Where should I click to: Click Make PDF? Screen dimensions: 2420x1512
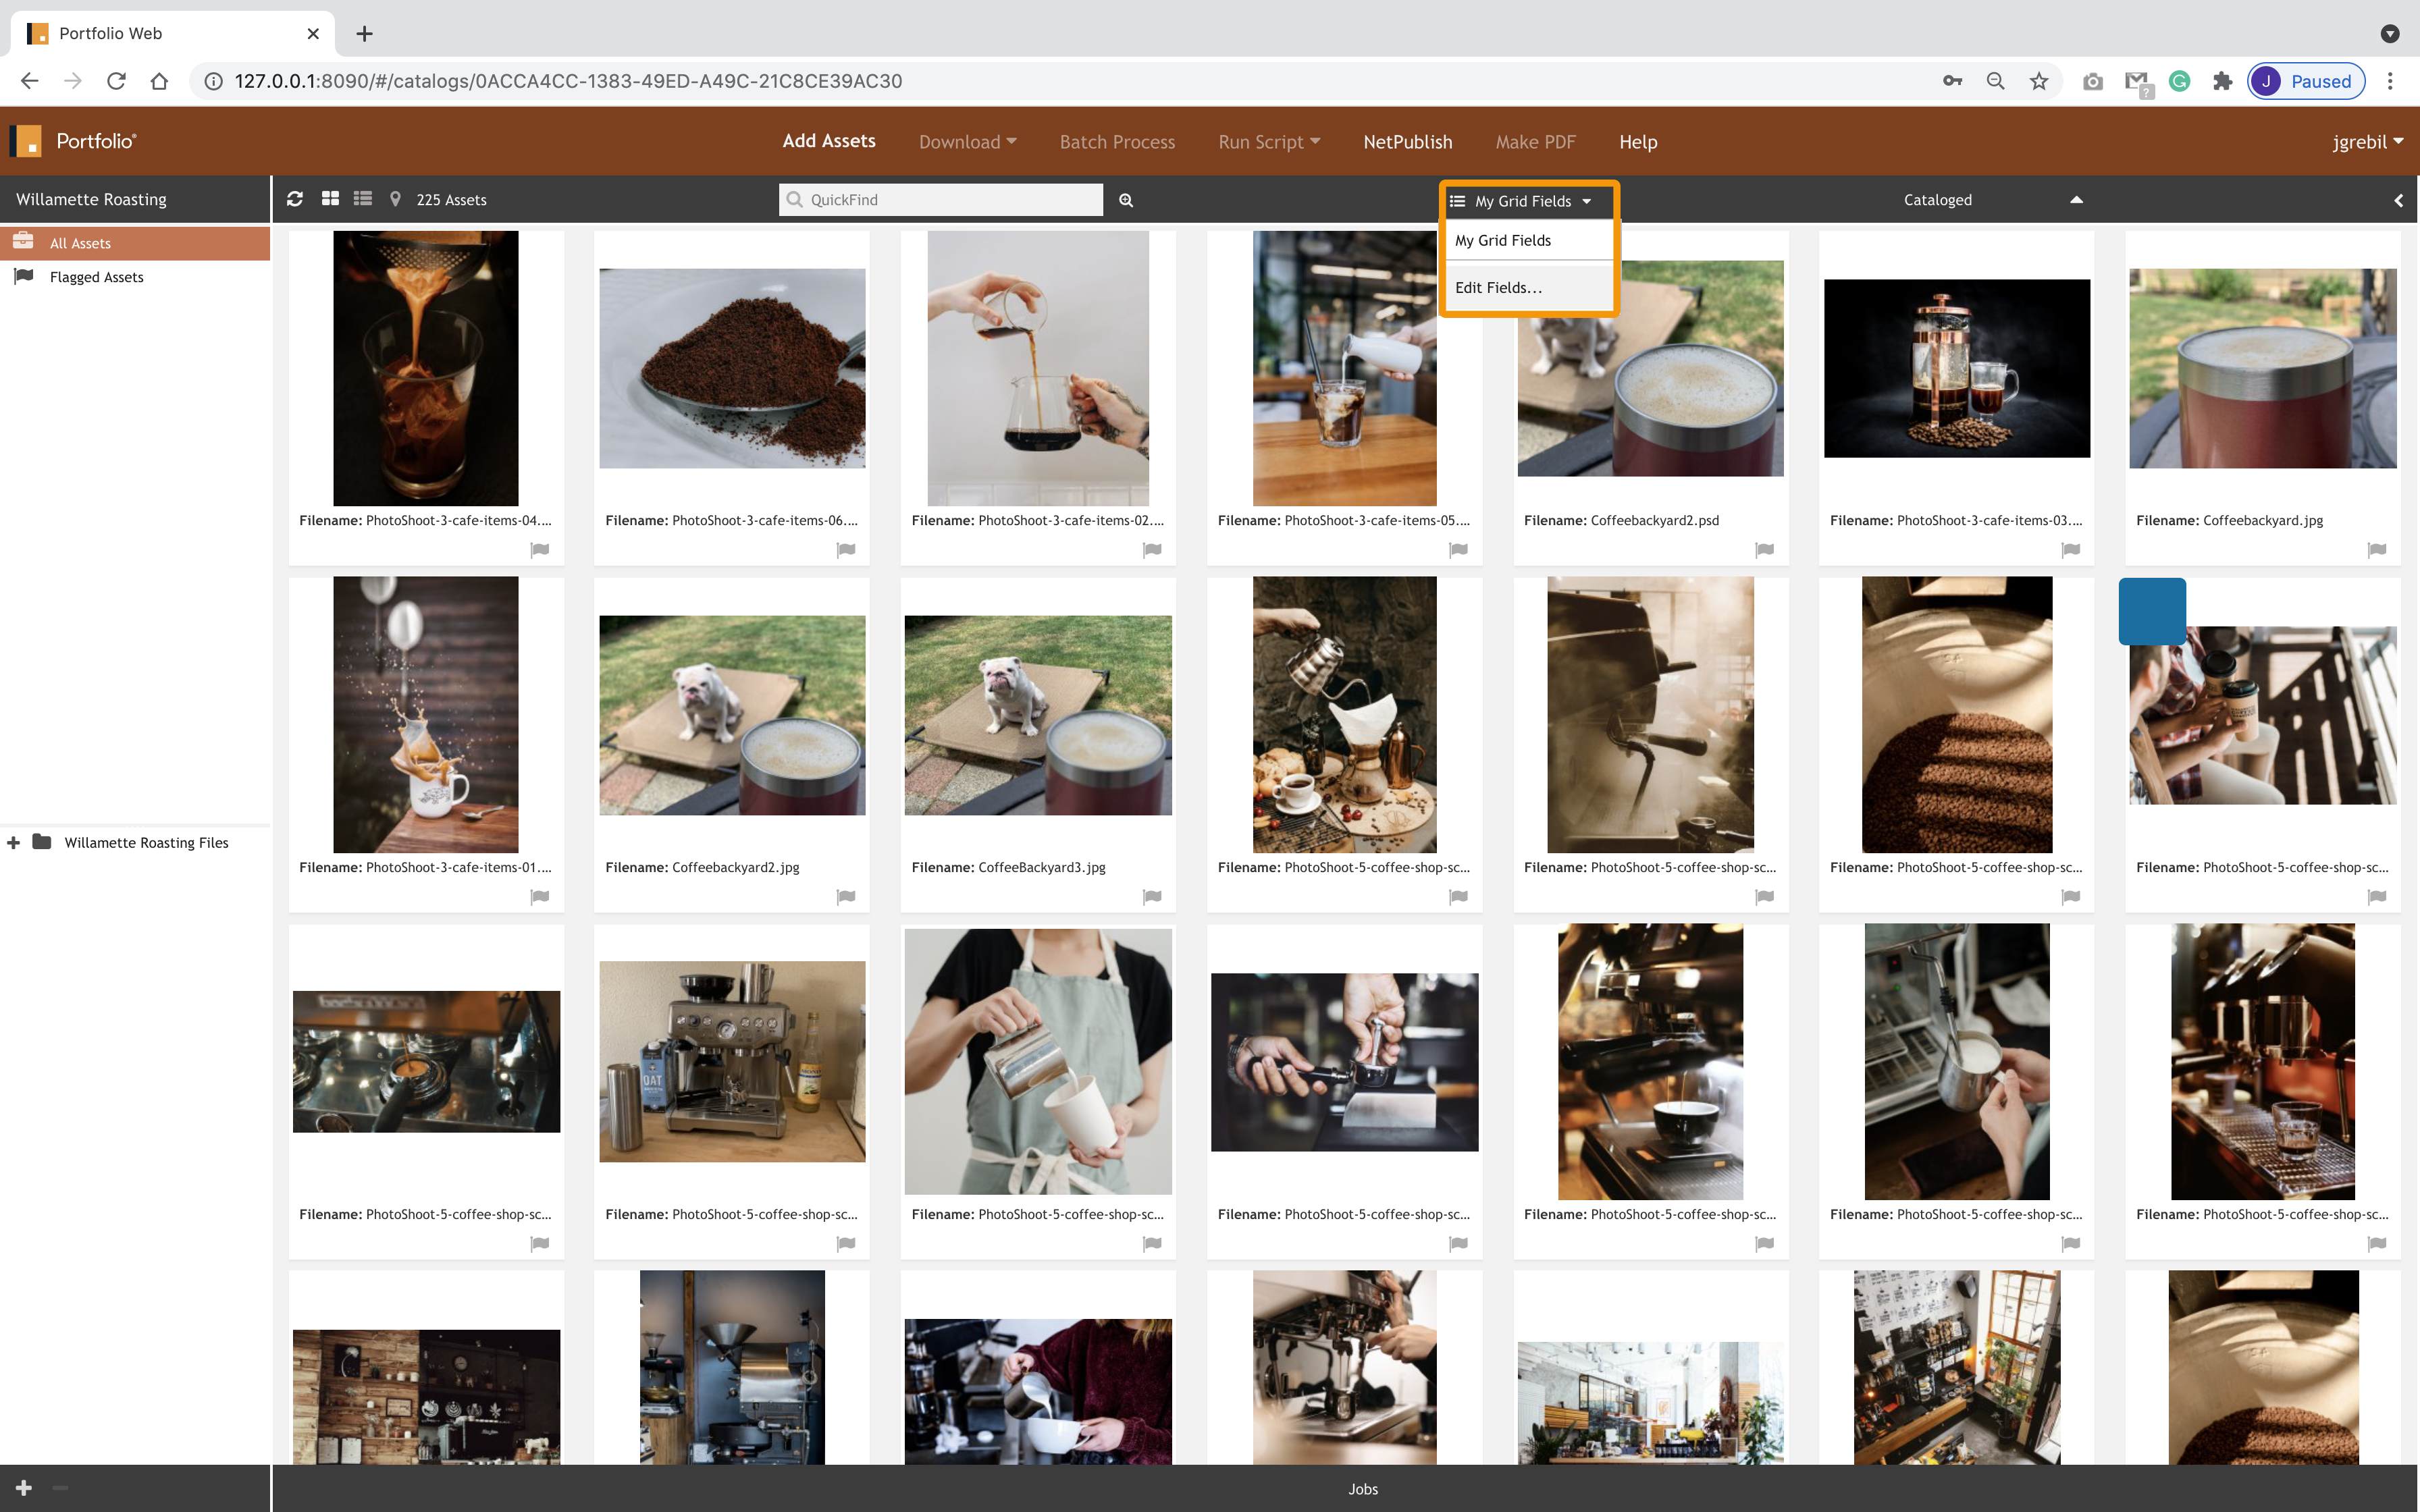[1535, 141]
